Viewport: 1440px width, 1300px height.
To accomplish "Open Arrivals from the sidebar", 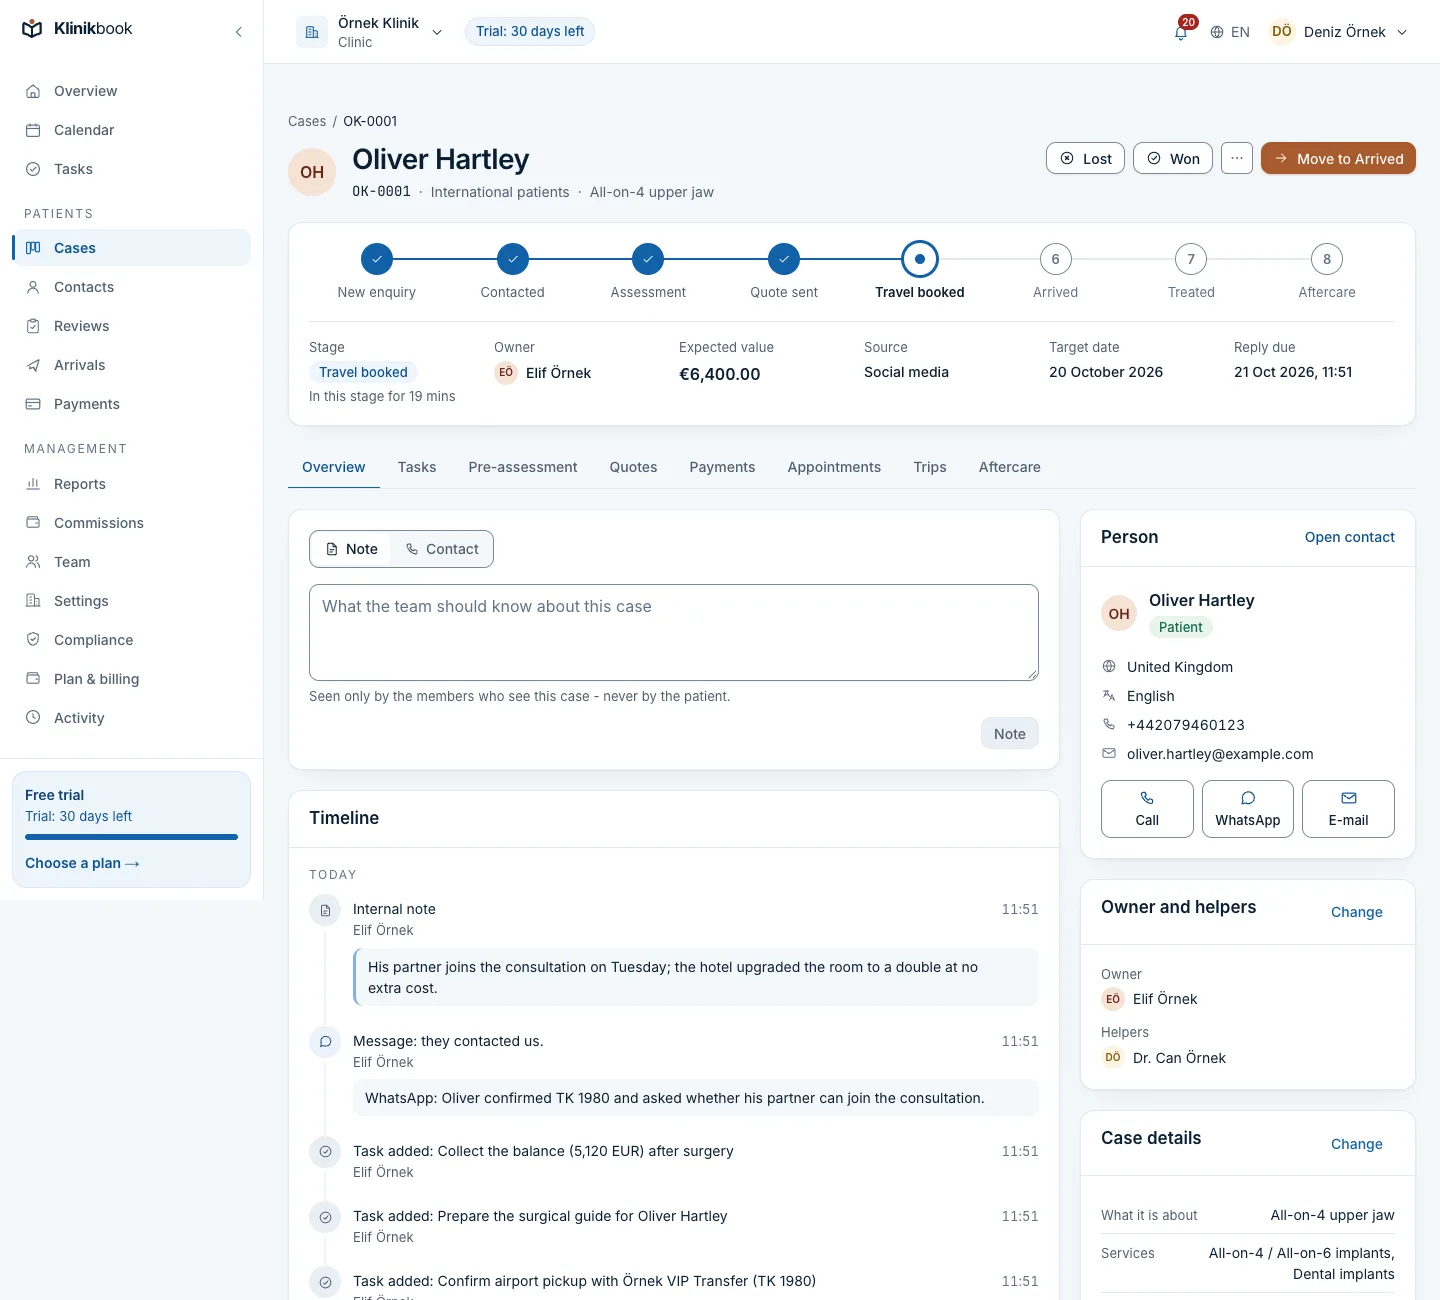I will point(131,365).
